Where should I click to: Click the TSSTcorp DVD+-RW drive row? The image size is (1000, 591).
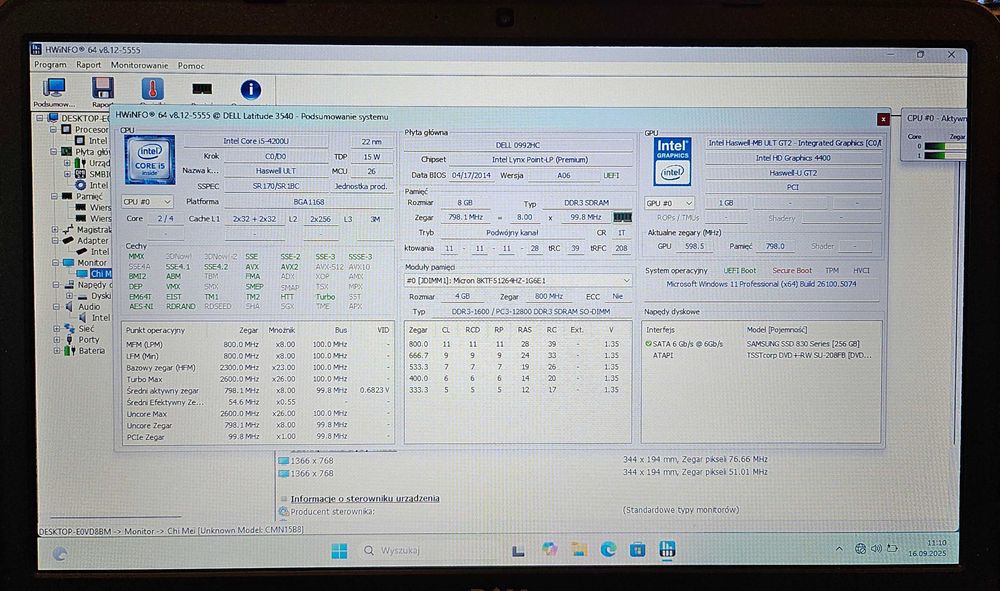759,355
